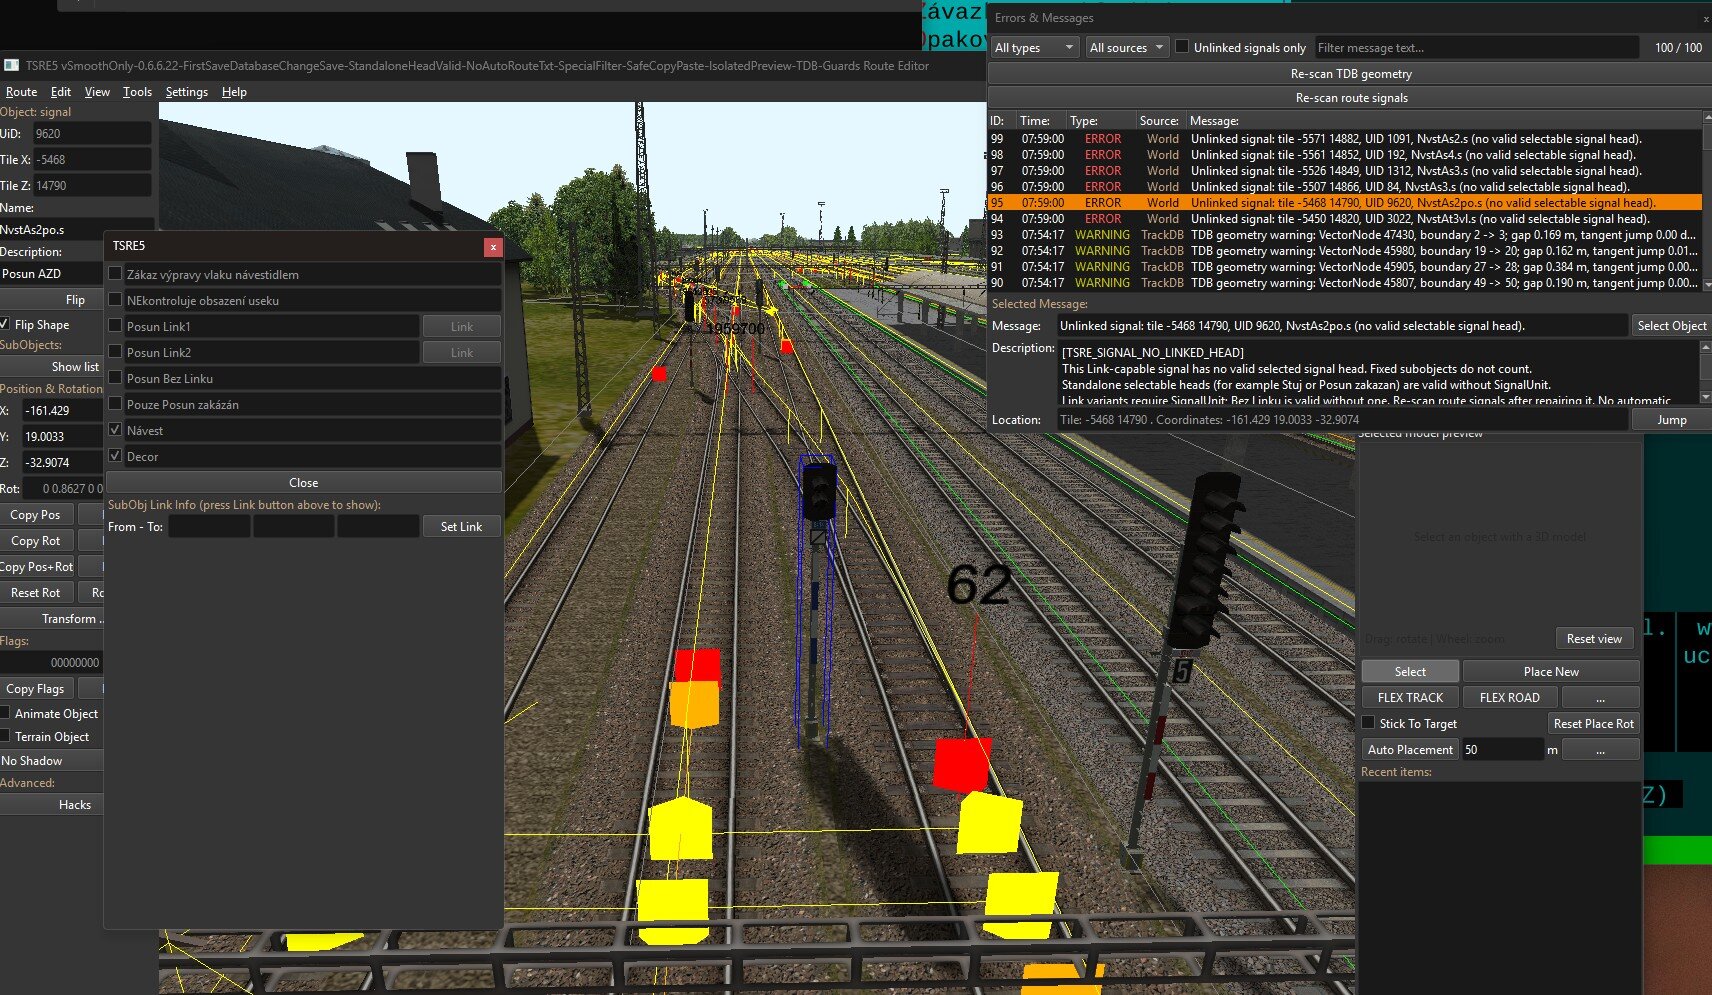Click Link button for Posun Link2
Screen dimensions: 1712x995
(461, 352)
